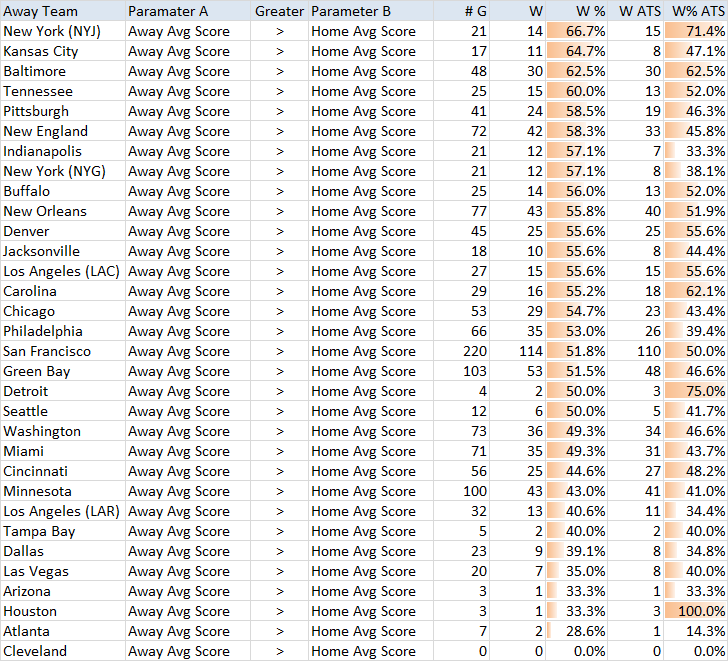Click the Paramater A header cell
The width and height of the screenshot is (728, 661).
click(188, 11)
